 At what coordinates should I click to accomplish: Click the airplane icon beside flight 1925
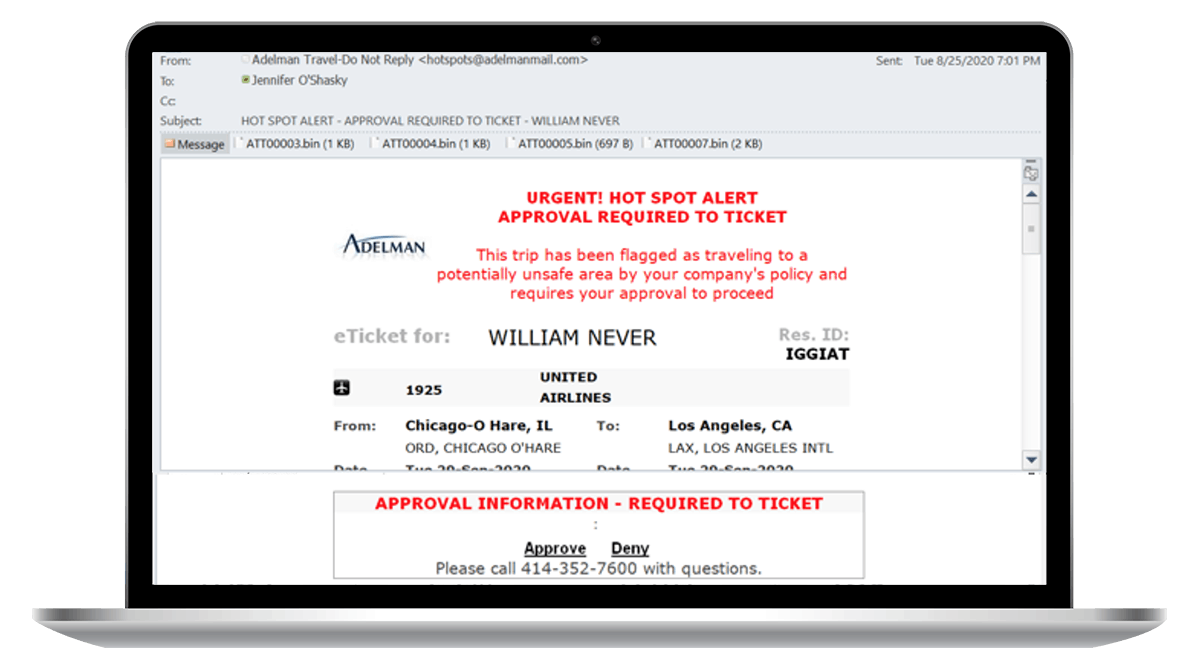coord(343,387)
